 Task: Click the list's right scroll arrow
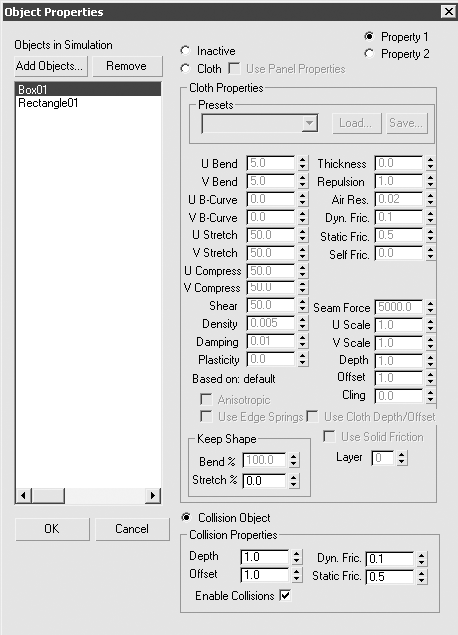[x=153, y=495]
